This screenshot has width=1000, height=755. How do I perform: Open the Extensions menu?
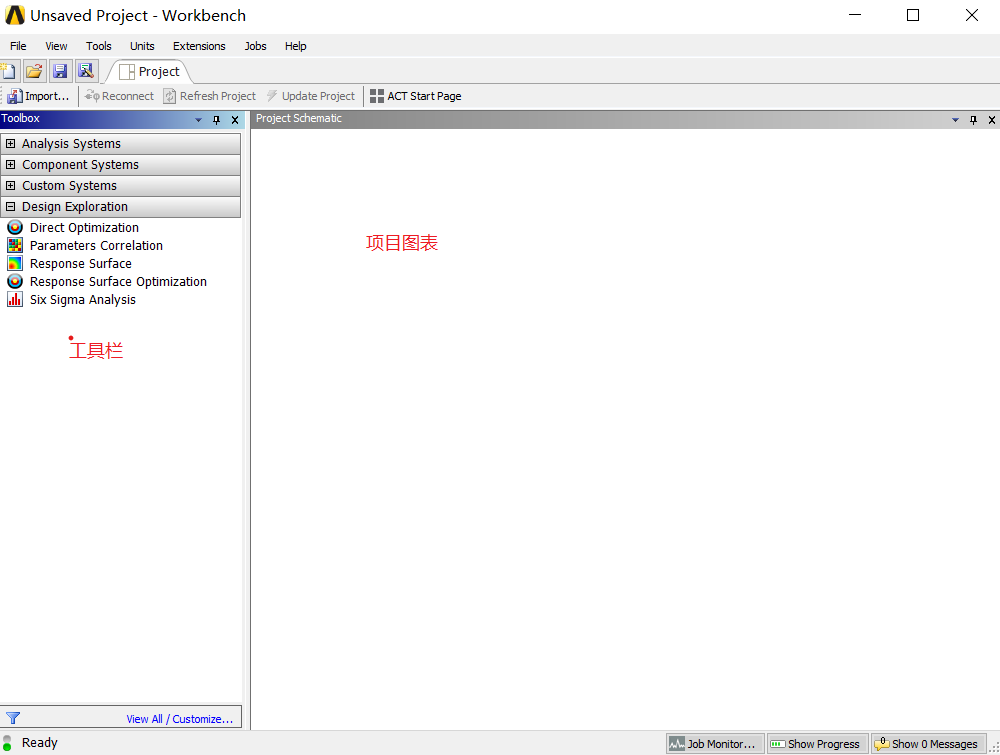(x=199, y=46)
